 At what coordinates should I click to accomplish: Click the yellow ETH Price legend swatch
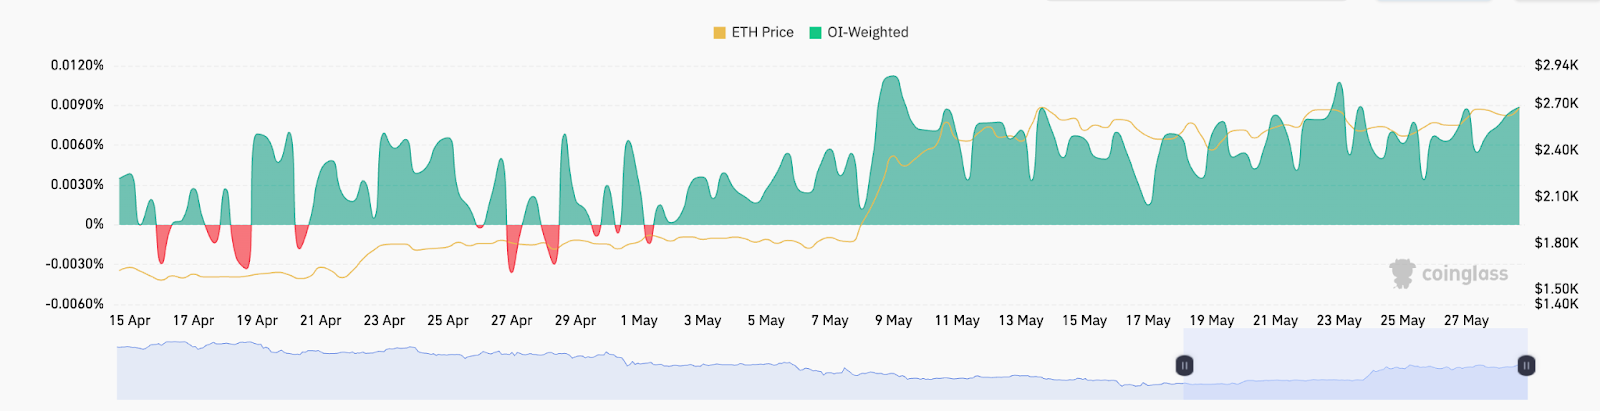pos(719,33)
